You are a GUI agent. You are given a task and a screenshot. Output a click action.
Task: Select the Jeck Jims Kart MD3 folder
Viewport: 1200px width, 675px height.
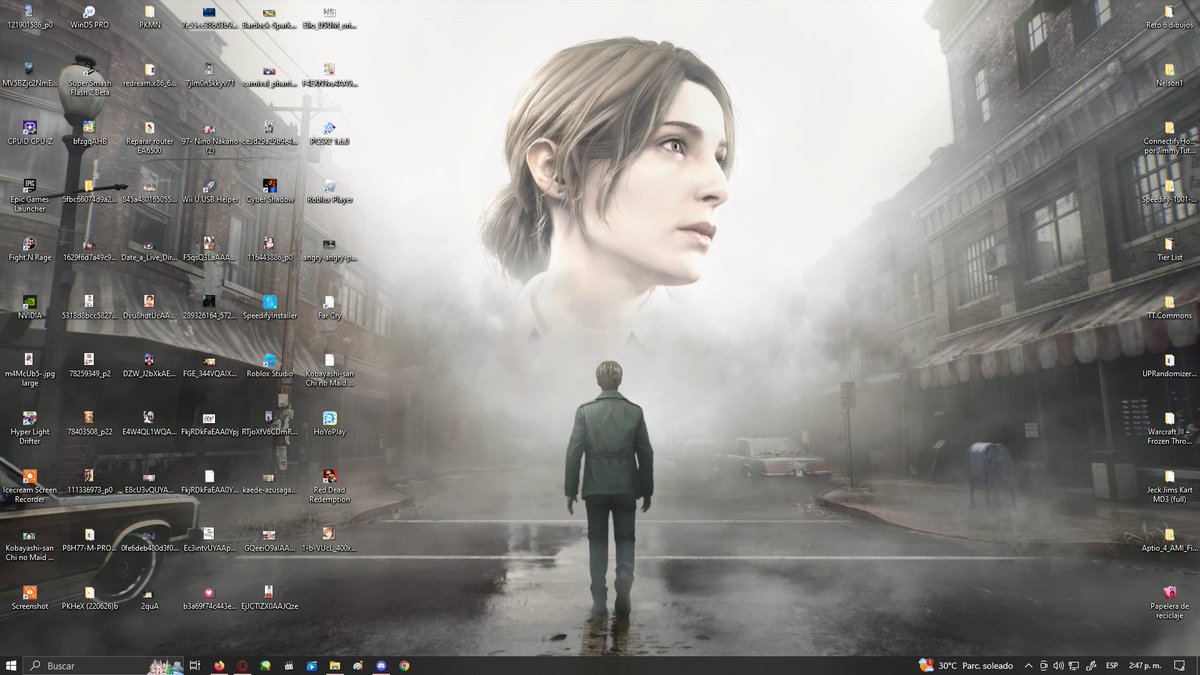[x=1169, y=485]
